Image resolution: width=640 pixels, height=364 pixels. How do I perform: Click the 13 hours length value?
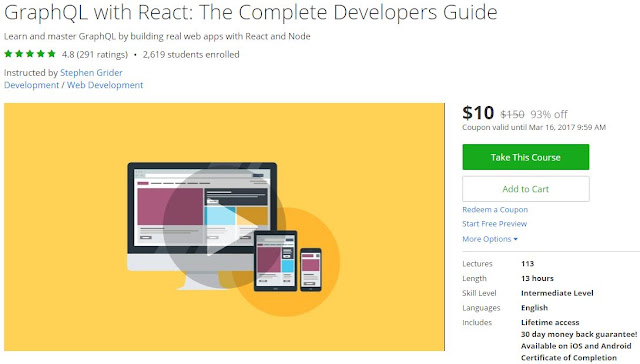click(x=537, y=278)
